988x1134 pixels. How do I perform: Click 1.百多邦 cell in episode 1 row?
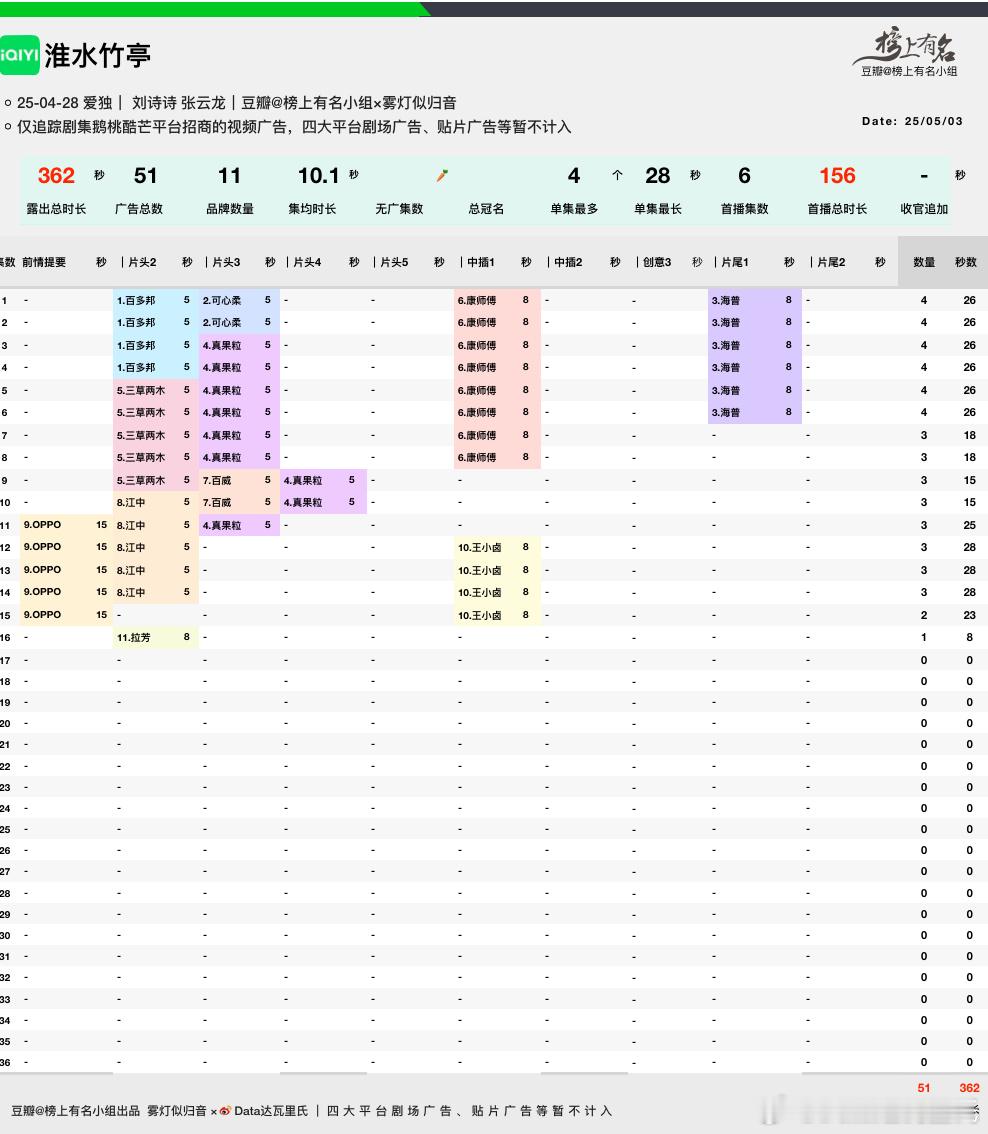136,300
